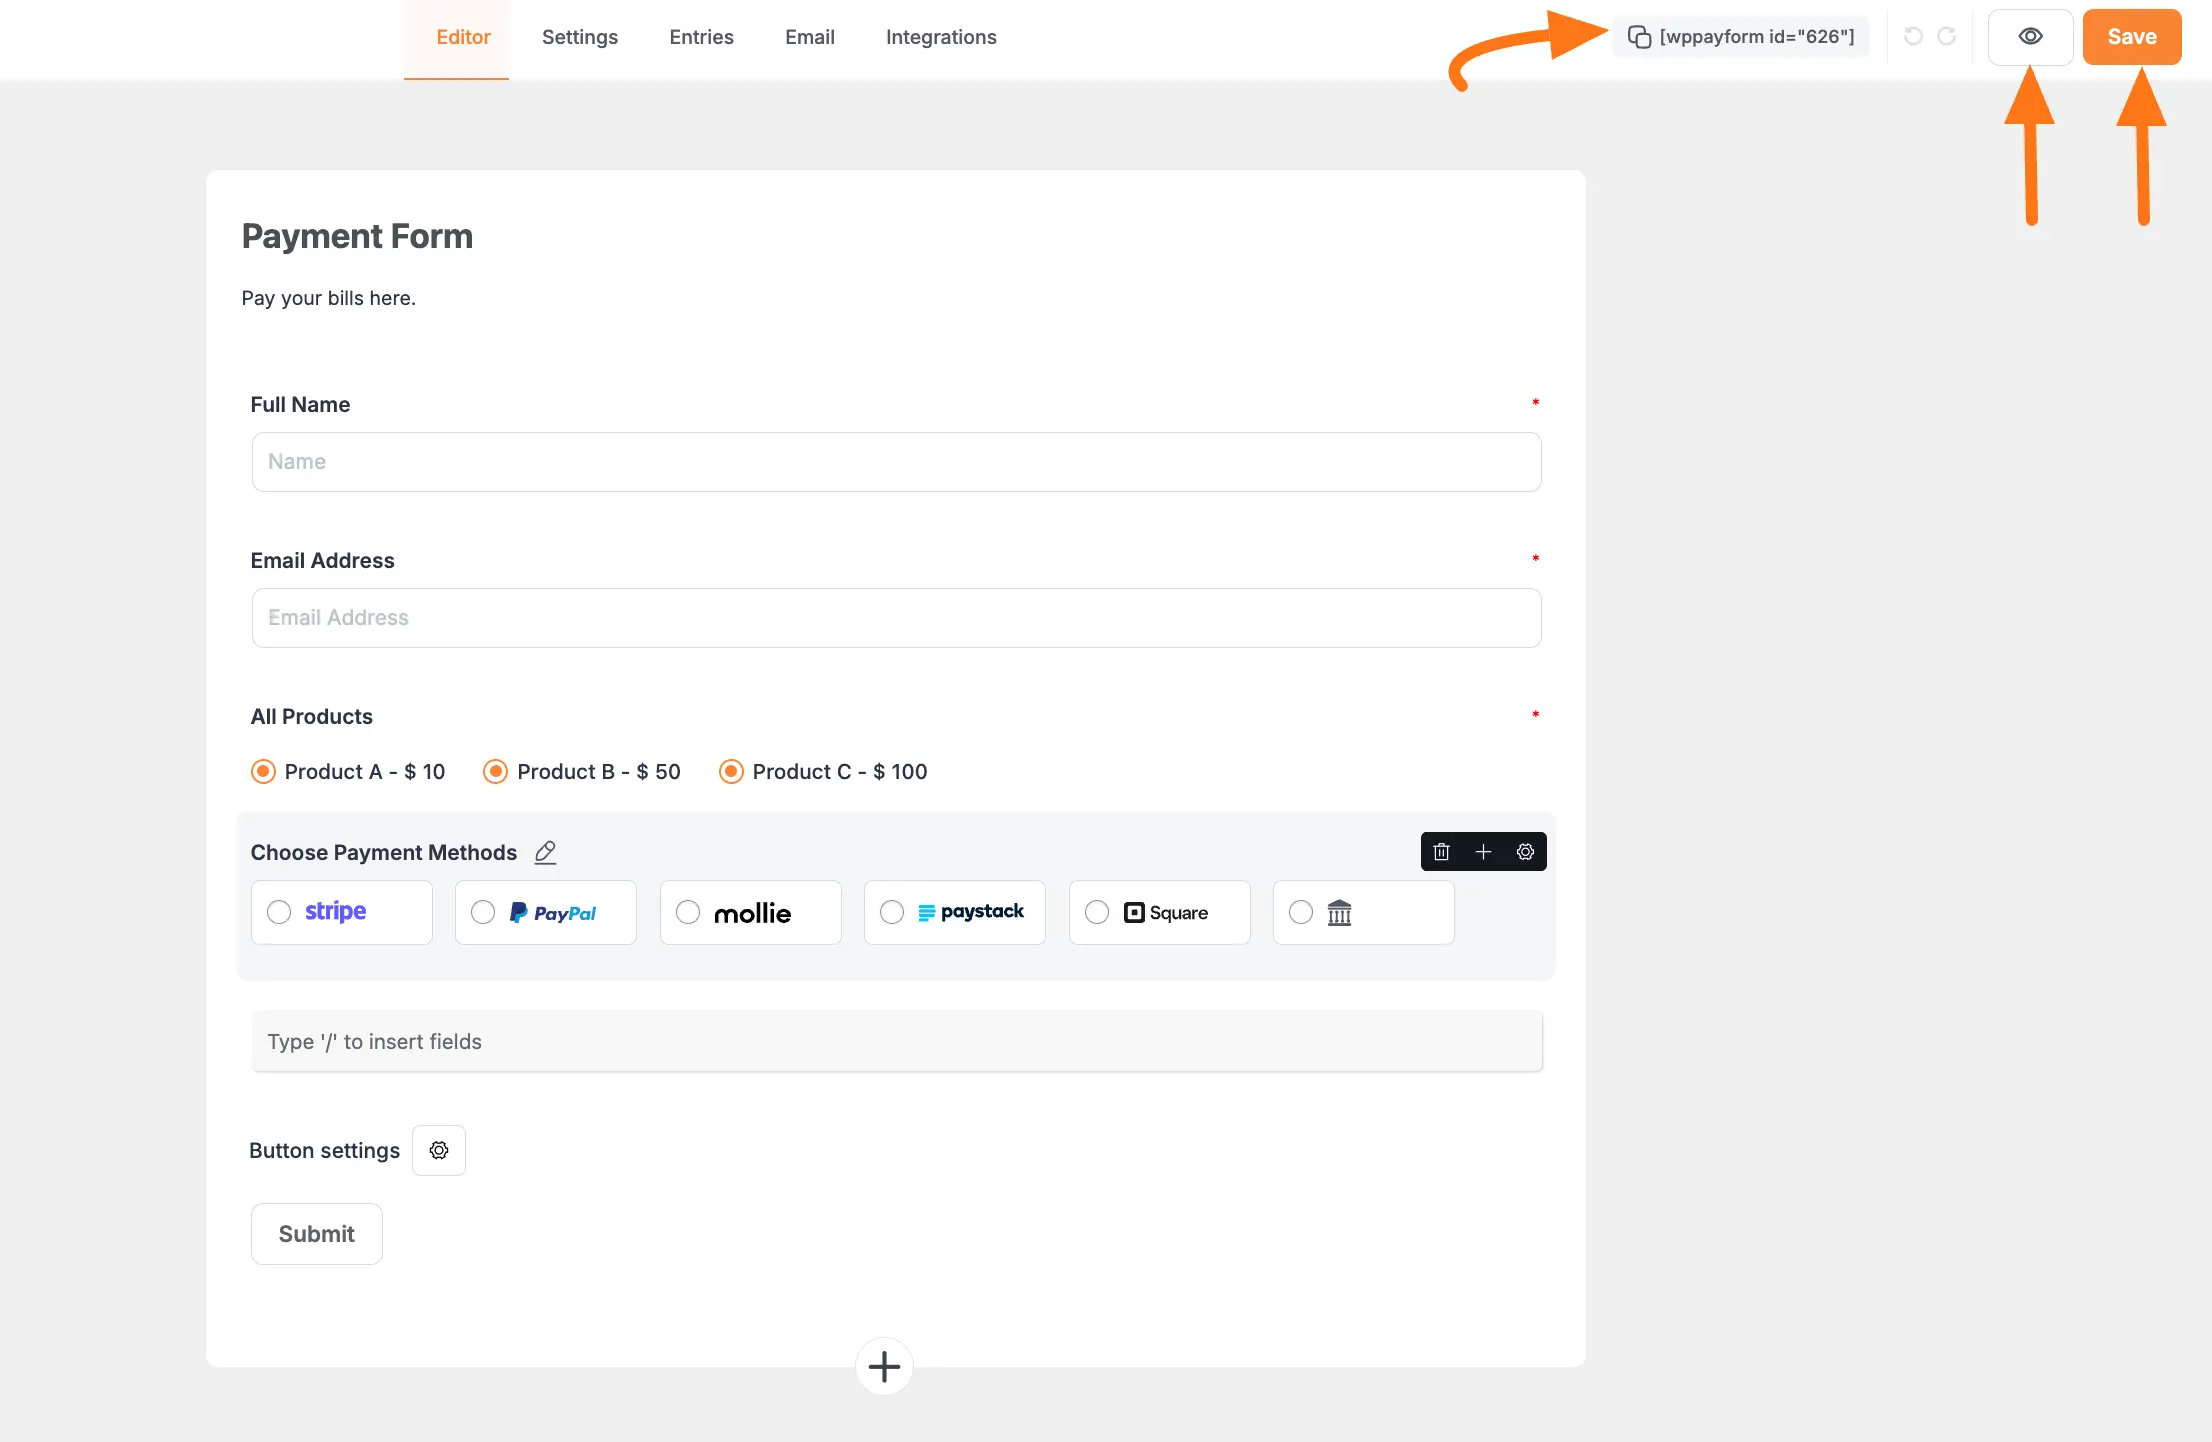Image resolution: width=2212 pixels, height=1442 pixels.
Task: Open payment methods field settings gear
Action: click(x=1525, y=851)
